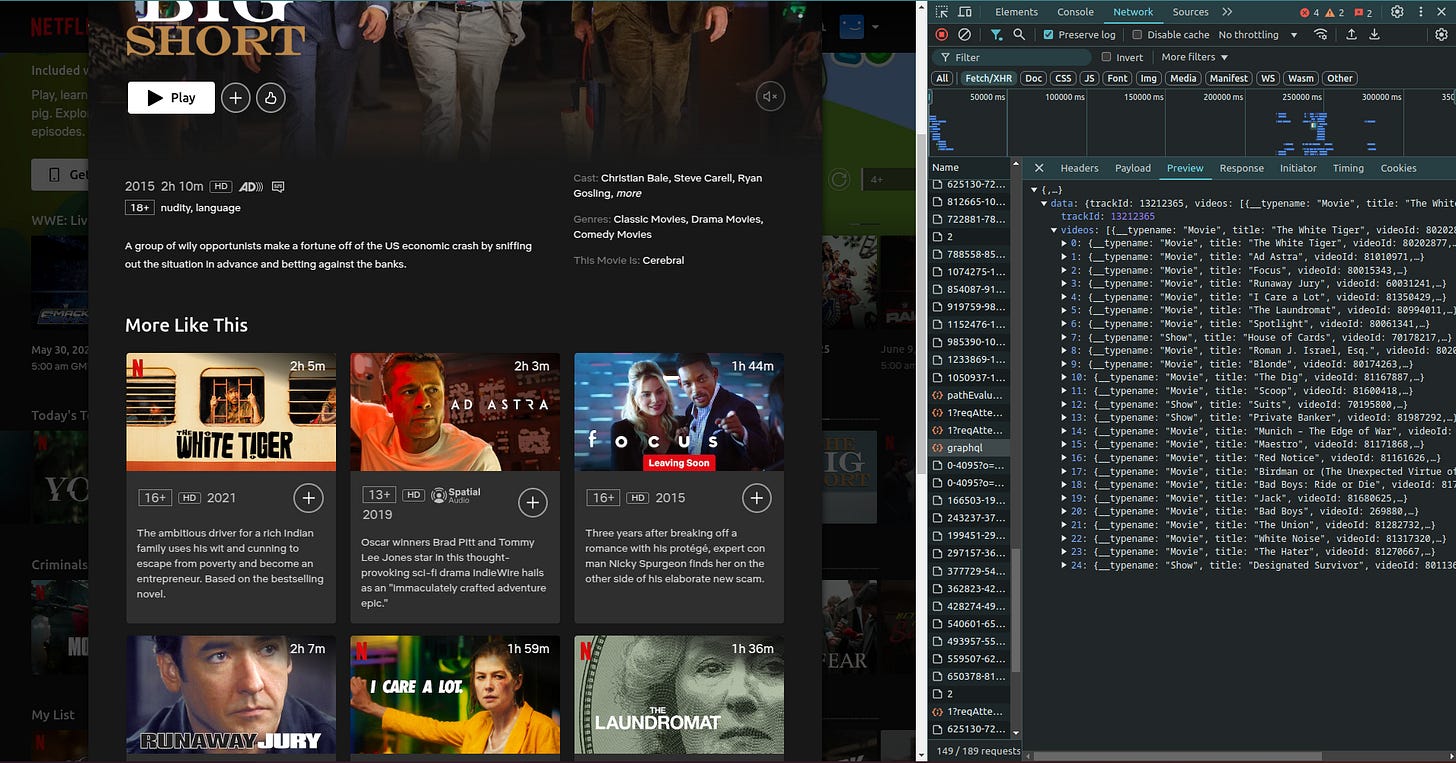
Task: Add The White Tiger to My List
Action: click(308, 497)
